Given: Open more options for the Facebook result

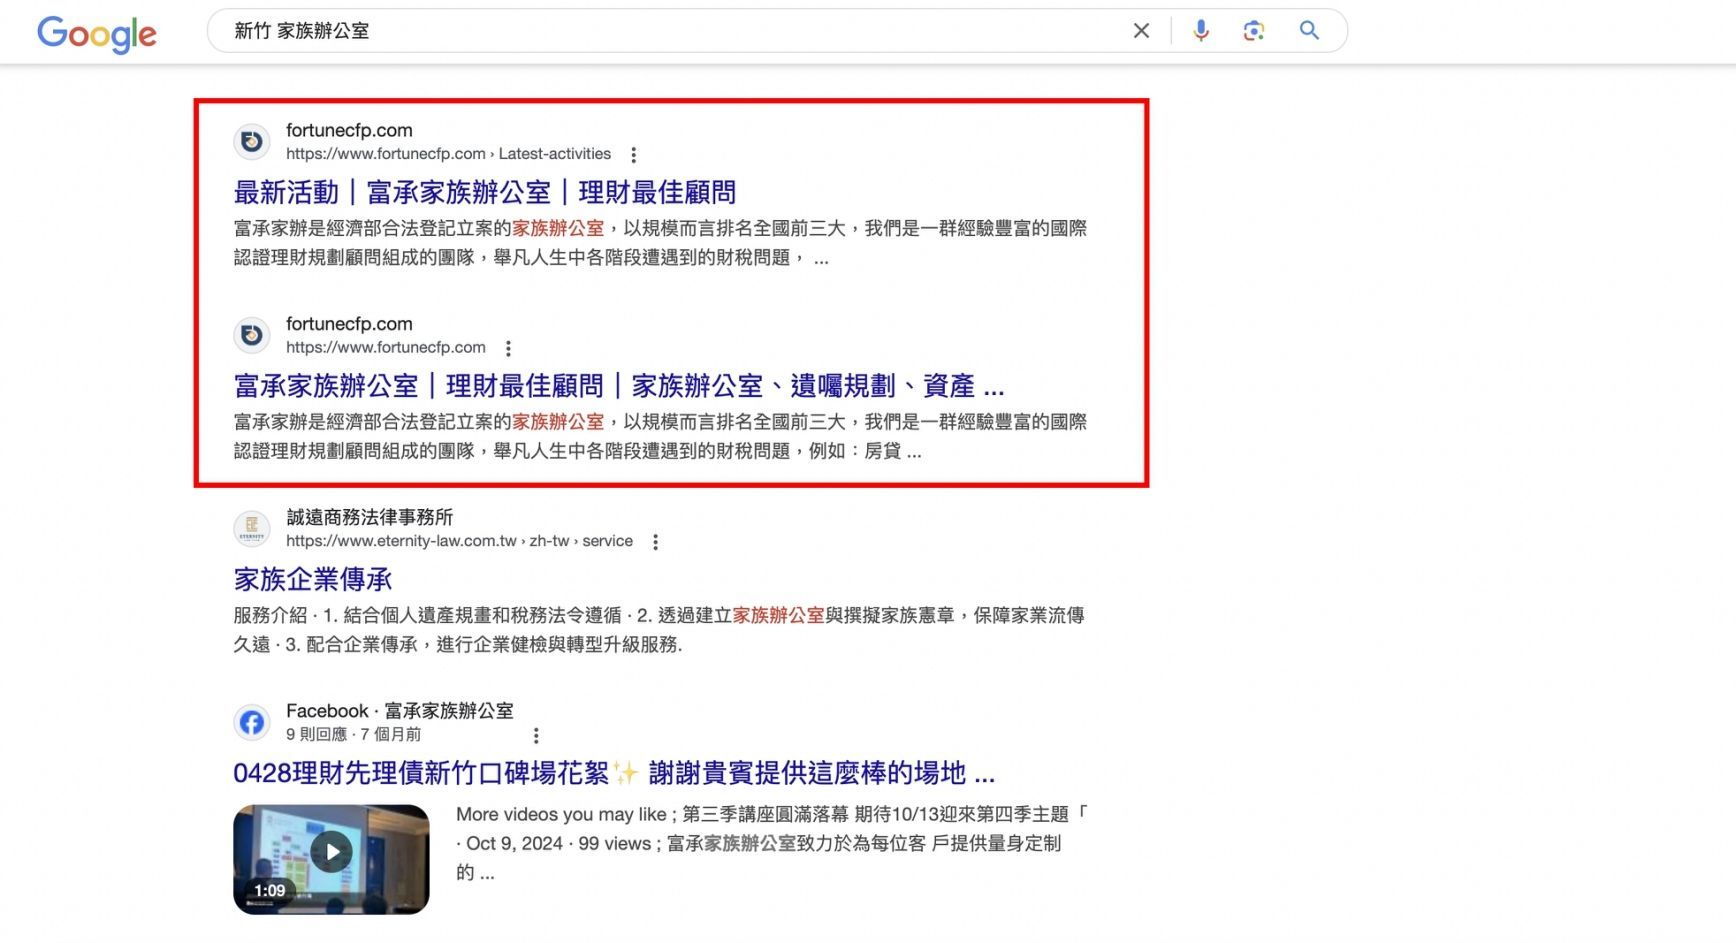Looking at the screenshot, I should 536,736.
